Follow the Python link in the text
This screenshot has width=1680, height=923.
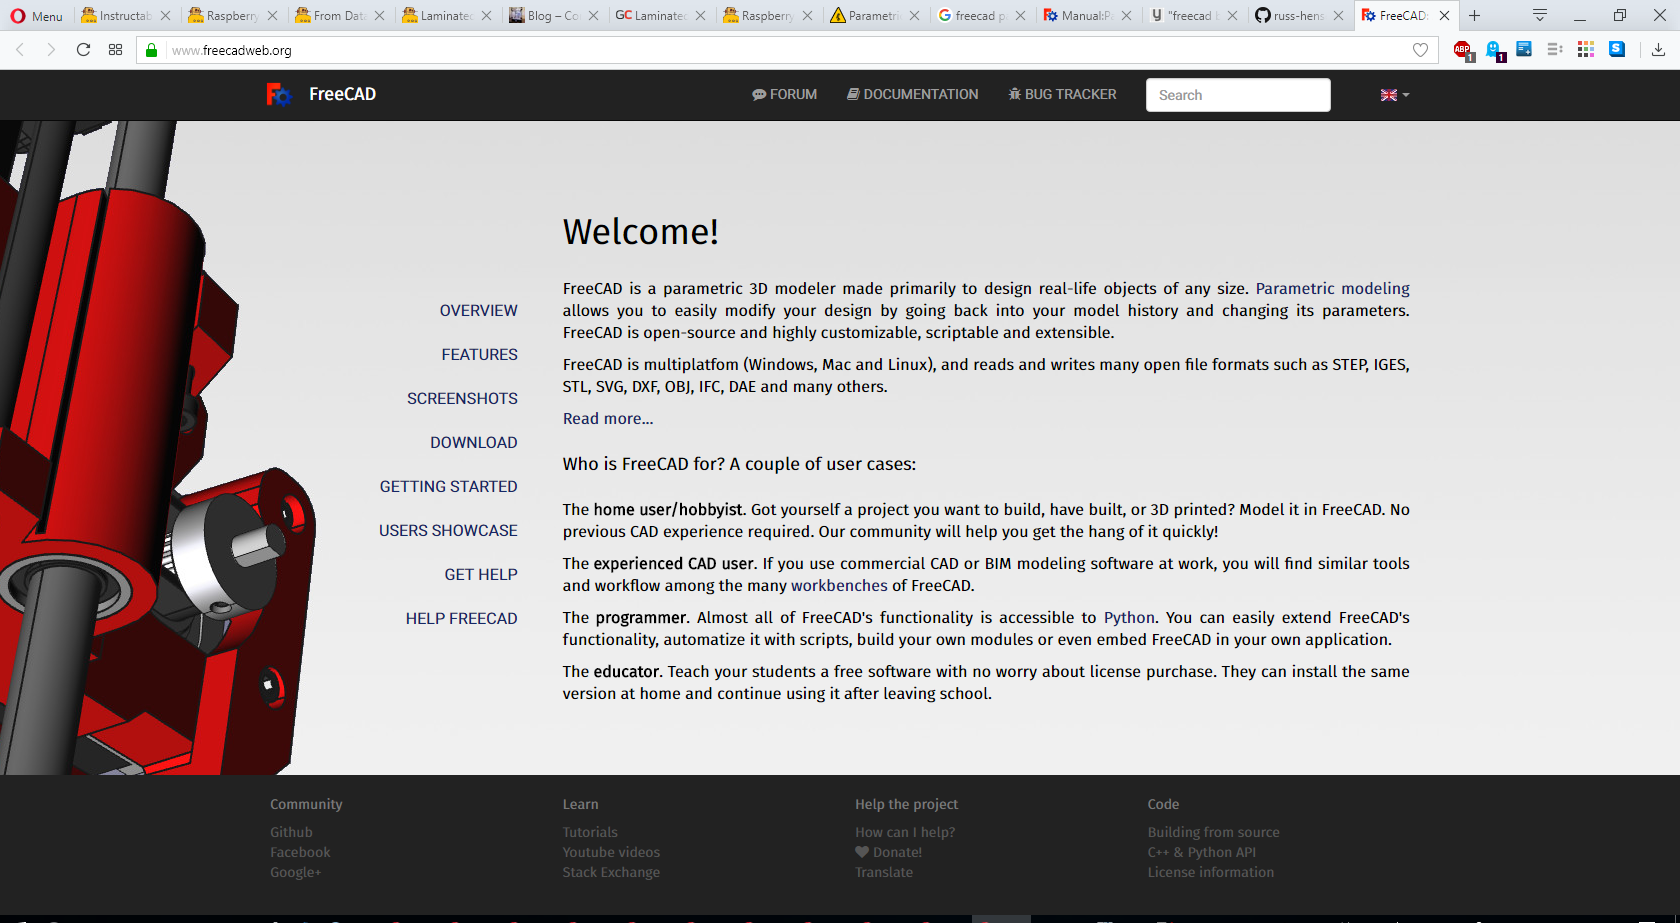tap(1129, 618)
